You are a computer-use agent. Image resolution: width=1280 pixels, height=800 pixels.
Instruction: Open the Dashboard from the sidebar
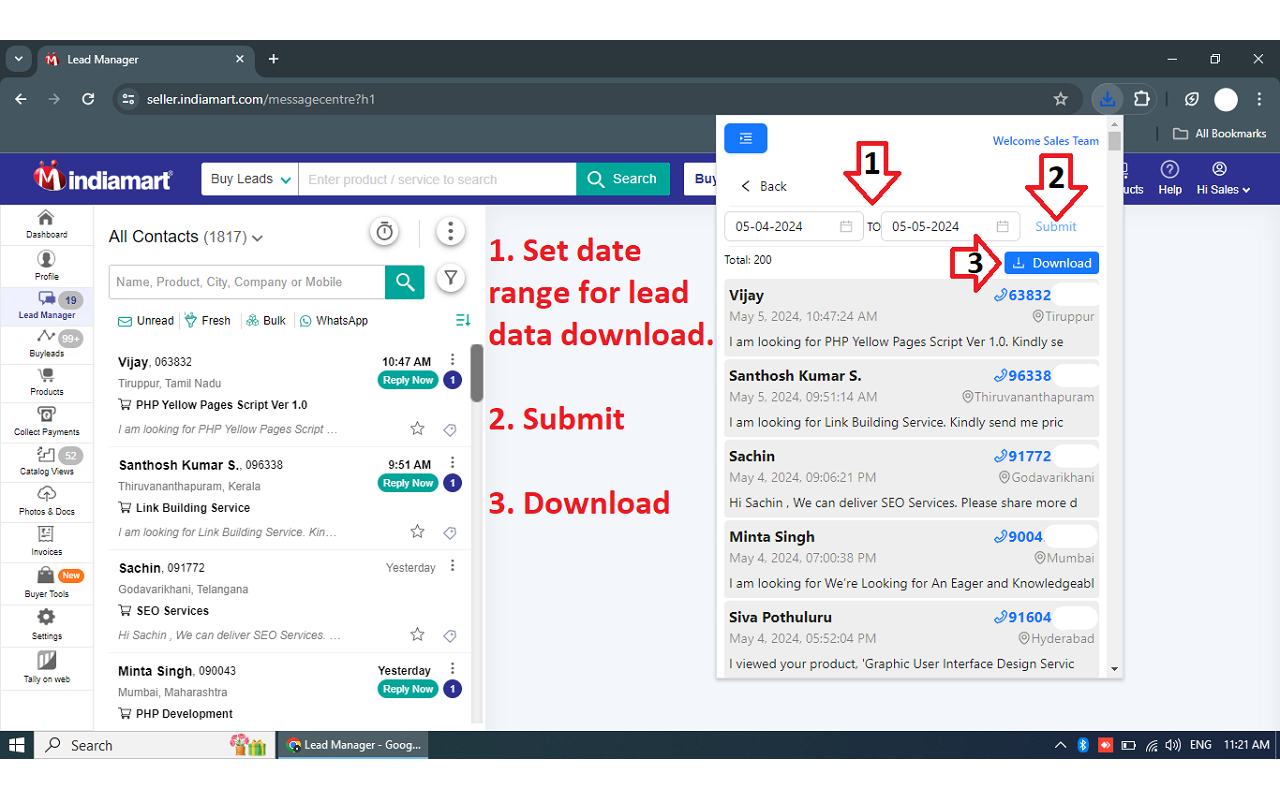coord(46,224)
